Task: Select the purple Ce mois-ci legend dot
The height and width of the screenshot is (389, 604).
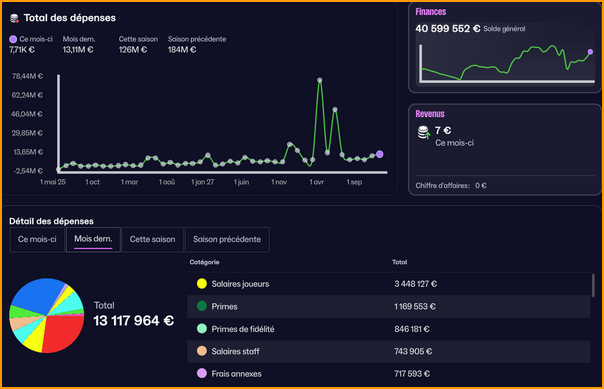Action: click(13, 39)
